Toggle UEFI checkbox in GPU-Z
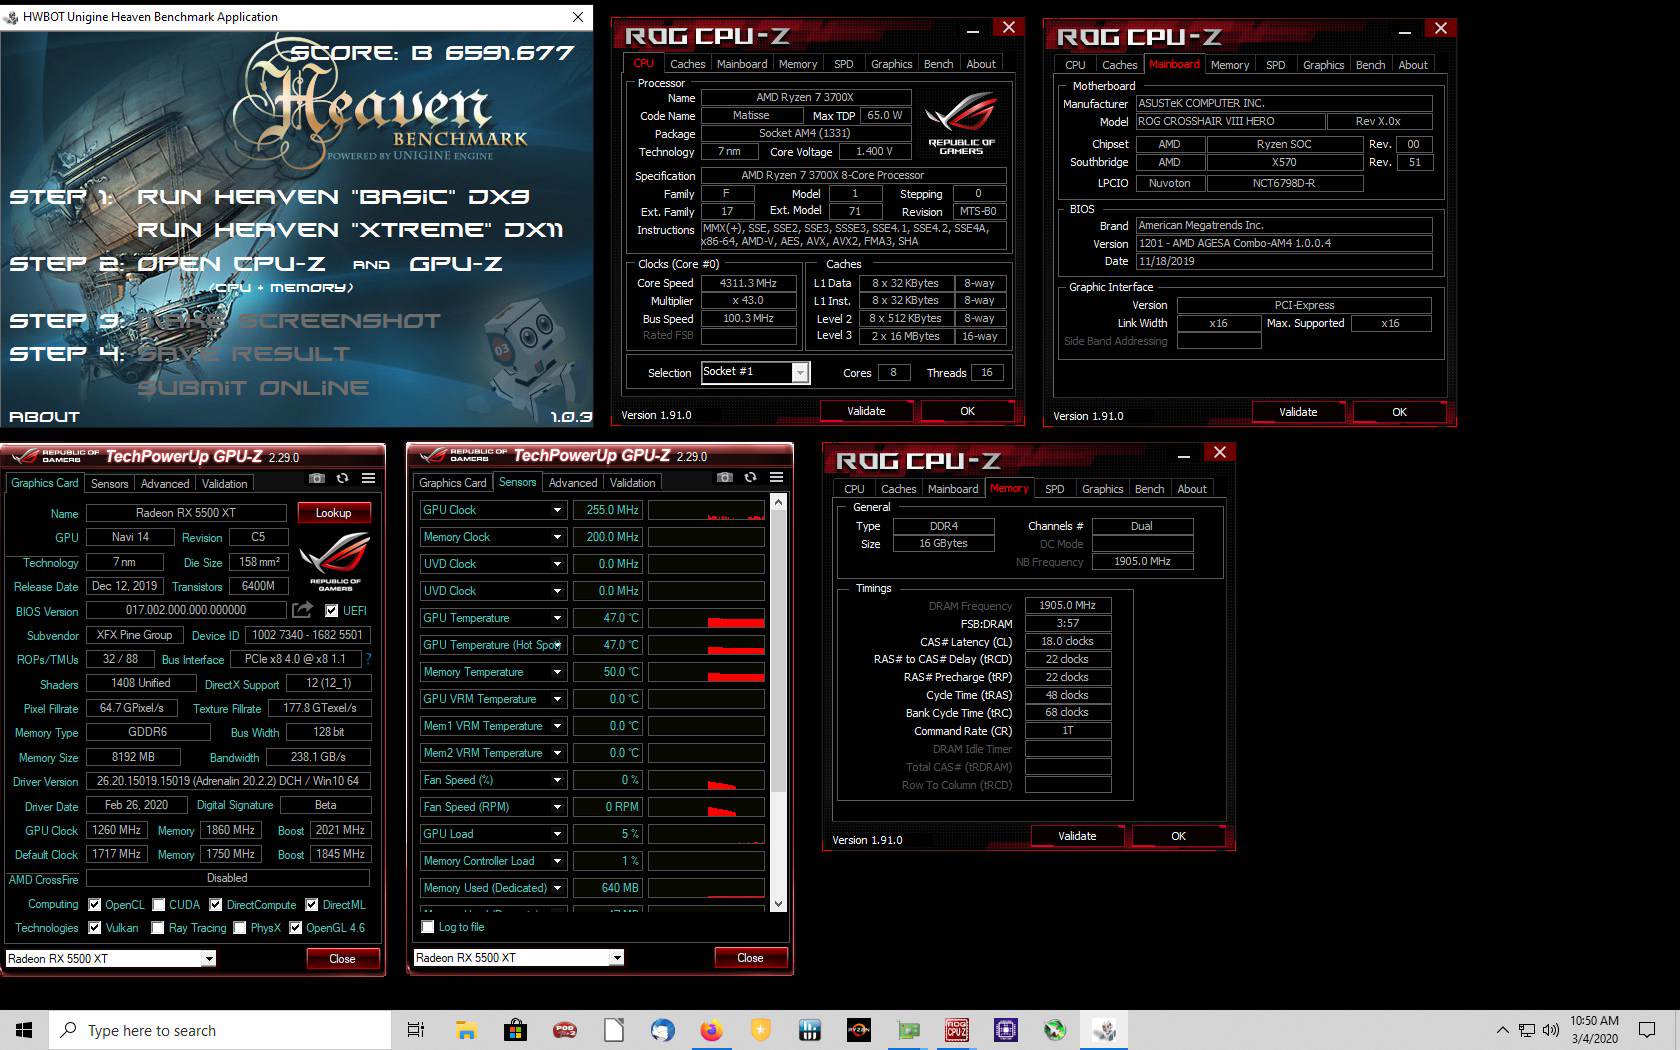1680x1050 pixels. click(331, 610)
